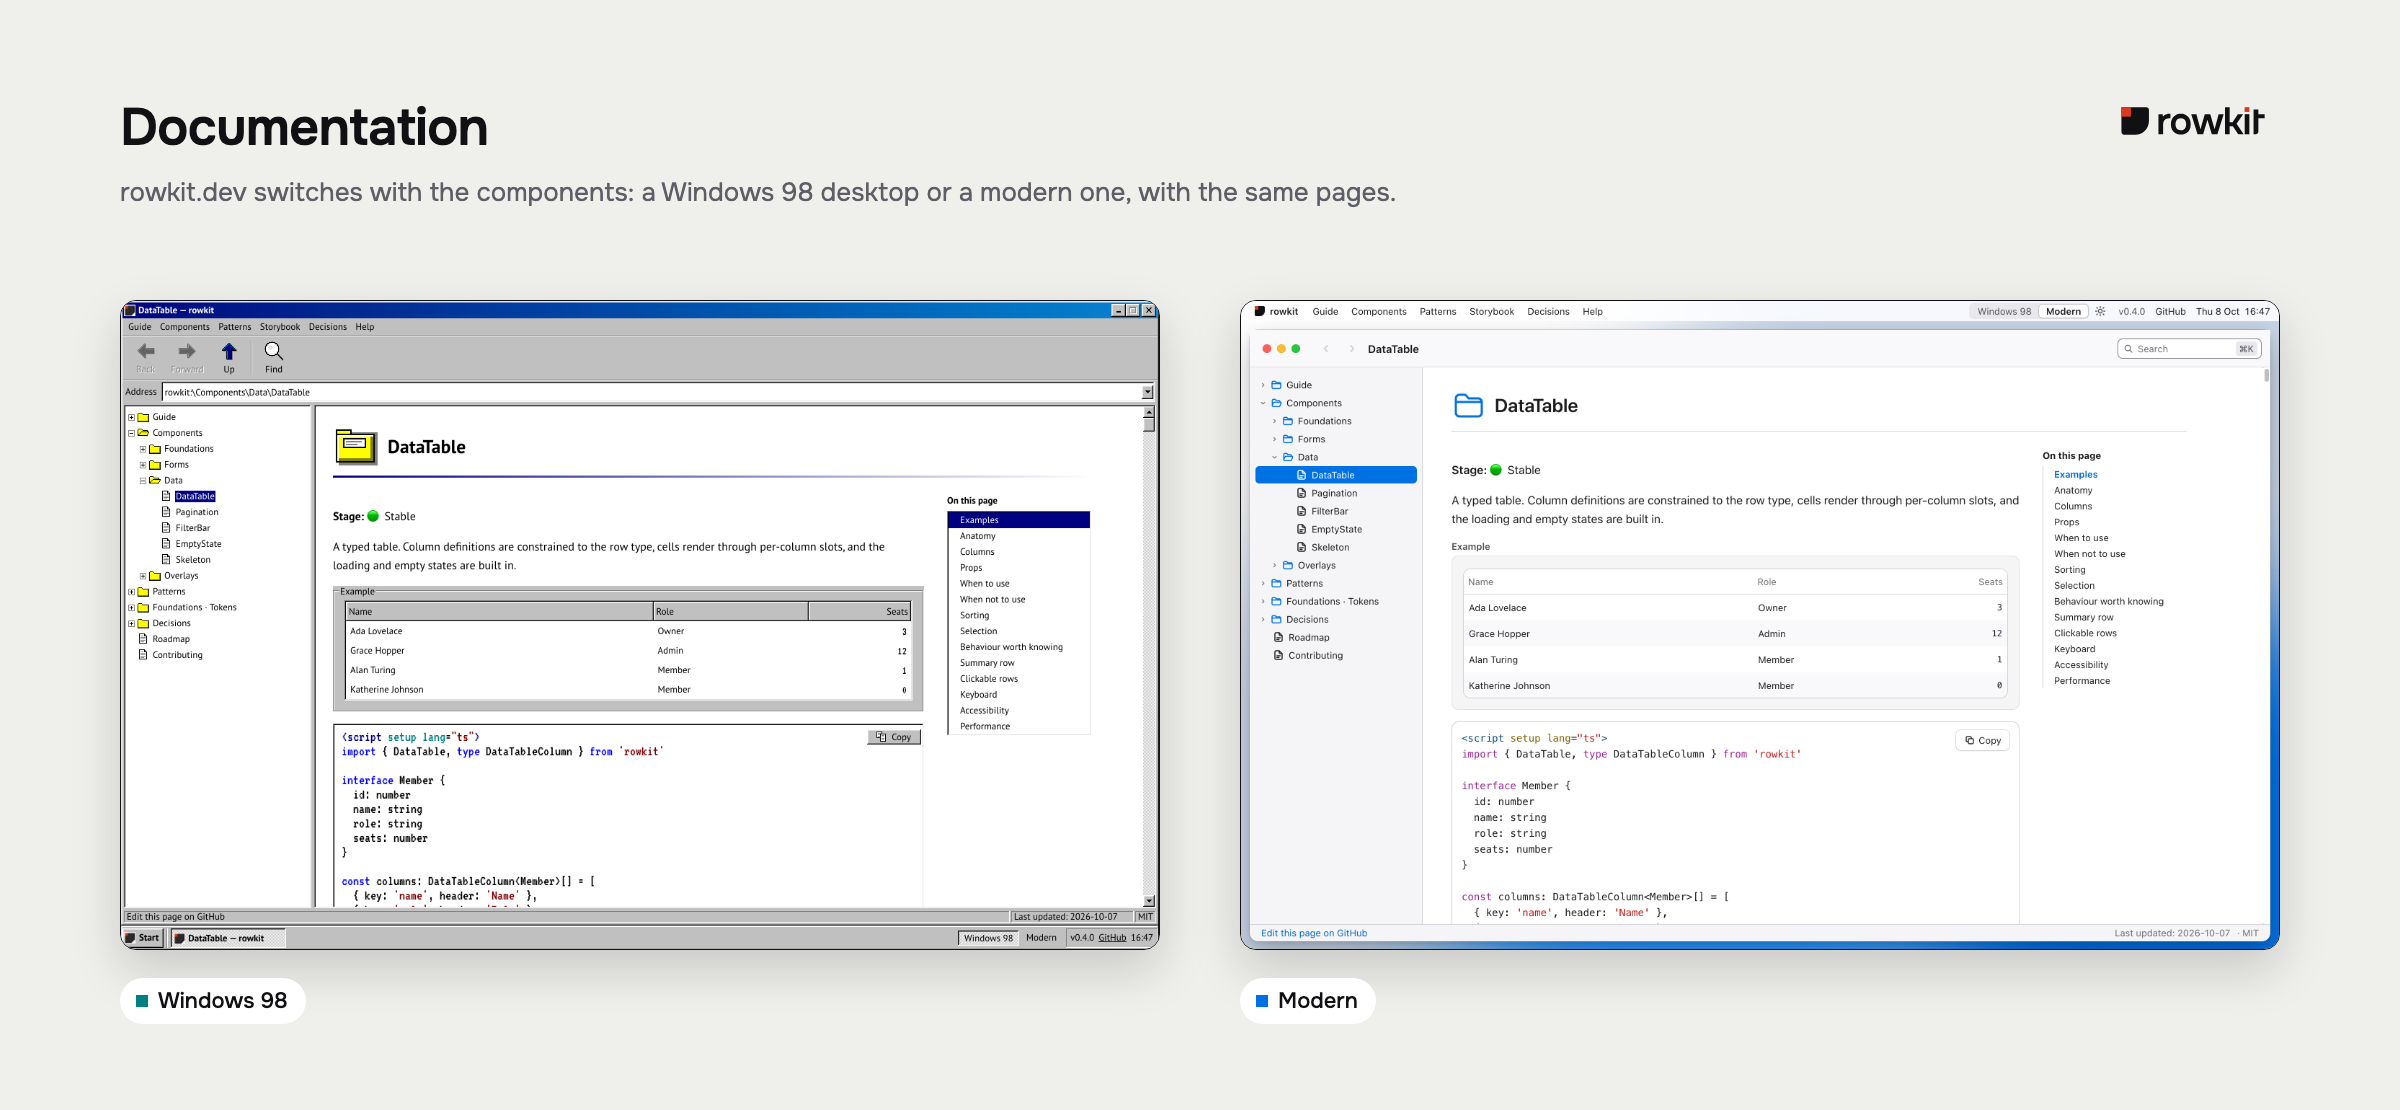Click the green window button in Modern window
The width and height of the screenshot is (2400, 1110).
click(1296, 349)
